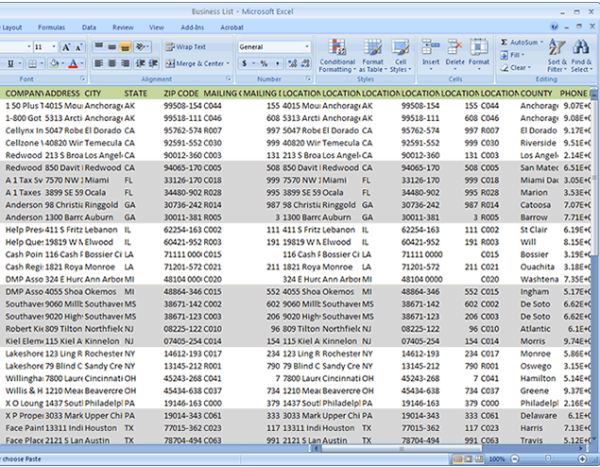Toggle Wrap Text
This screenshot has height=467, width=600.
click(x=186, y=47)
